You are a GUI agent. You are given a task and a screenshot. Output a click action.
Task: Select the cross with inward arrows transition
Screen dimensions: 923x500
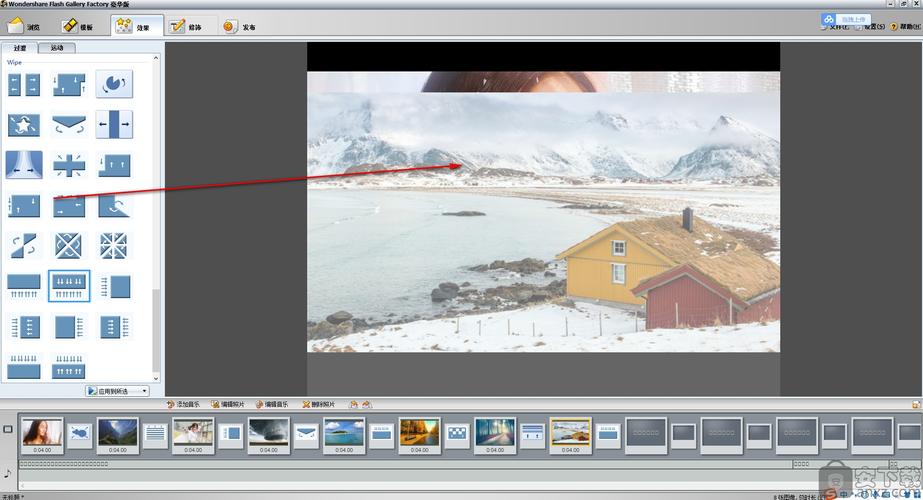coord(69,165)
